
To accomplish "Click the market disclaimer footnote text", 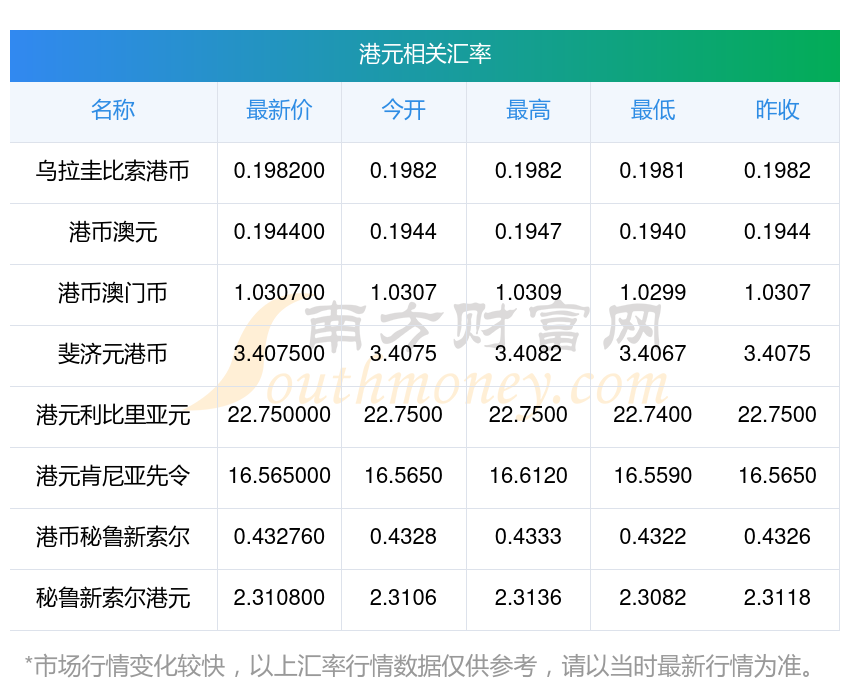I will (420, 665).
